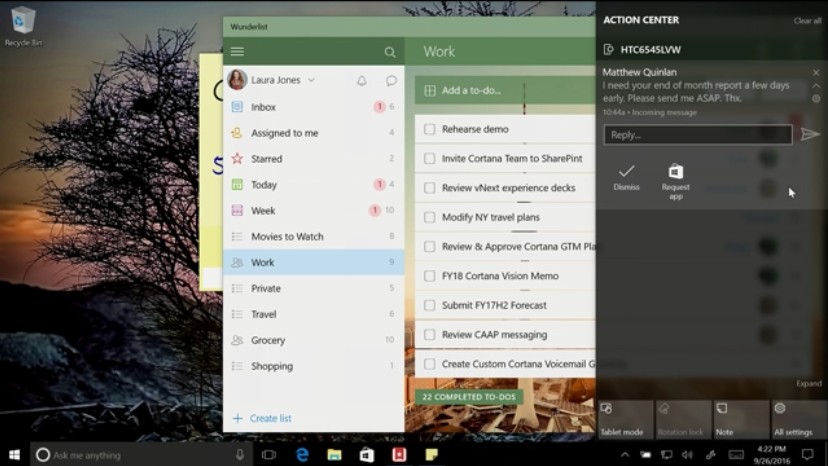
Task: Click the Cortana microphone icon
Action: (240, 454)
